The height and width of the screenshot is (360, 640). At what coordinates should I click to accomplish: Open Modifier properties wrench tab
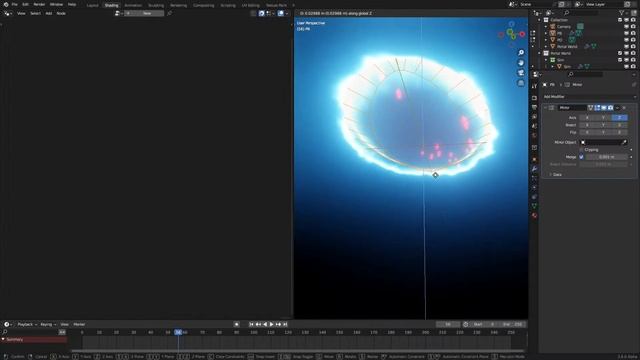pyautogui.click(x=534, y=169)
